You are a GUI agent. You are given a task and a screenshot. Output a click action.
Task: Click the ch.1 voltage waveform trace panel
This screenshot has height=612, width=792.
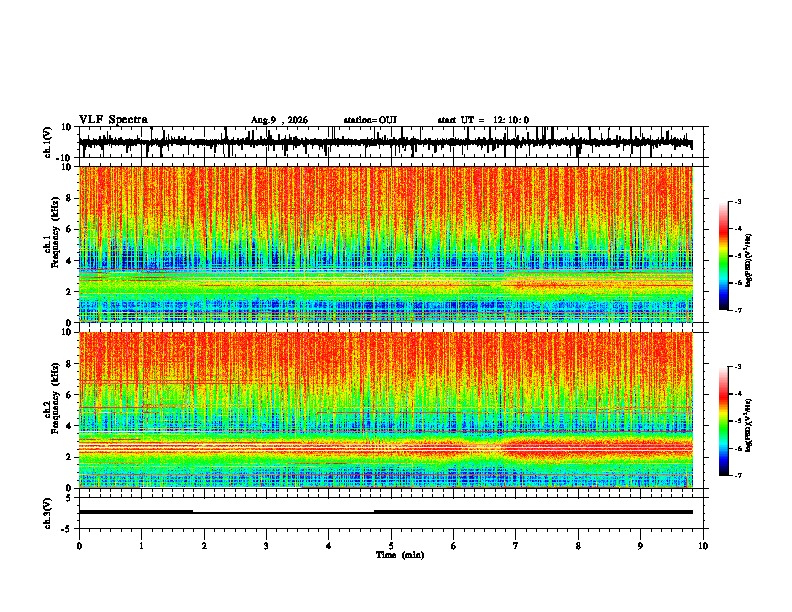point(391,142)
